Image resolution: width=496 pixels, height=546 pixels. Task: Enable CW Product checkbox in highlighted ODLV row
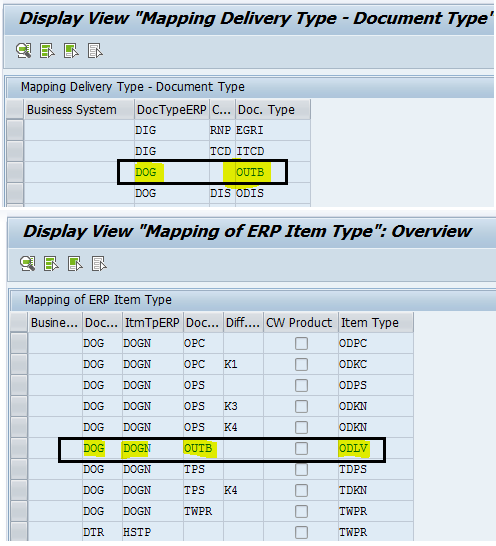click(x=301, y=448)
